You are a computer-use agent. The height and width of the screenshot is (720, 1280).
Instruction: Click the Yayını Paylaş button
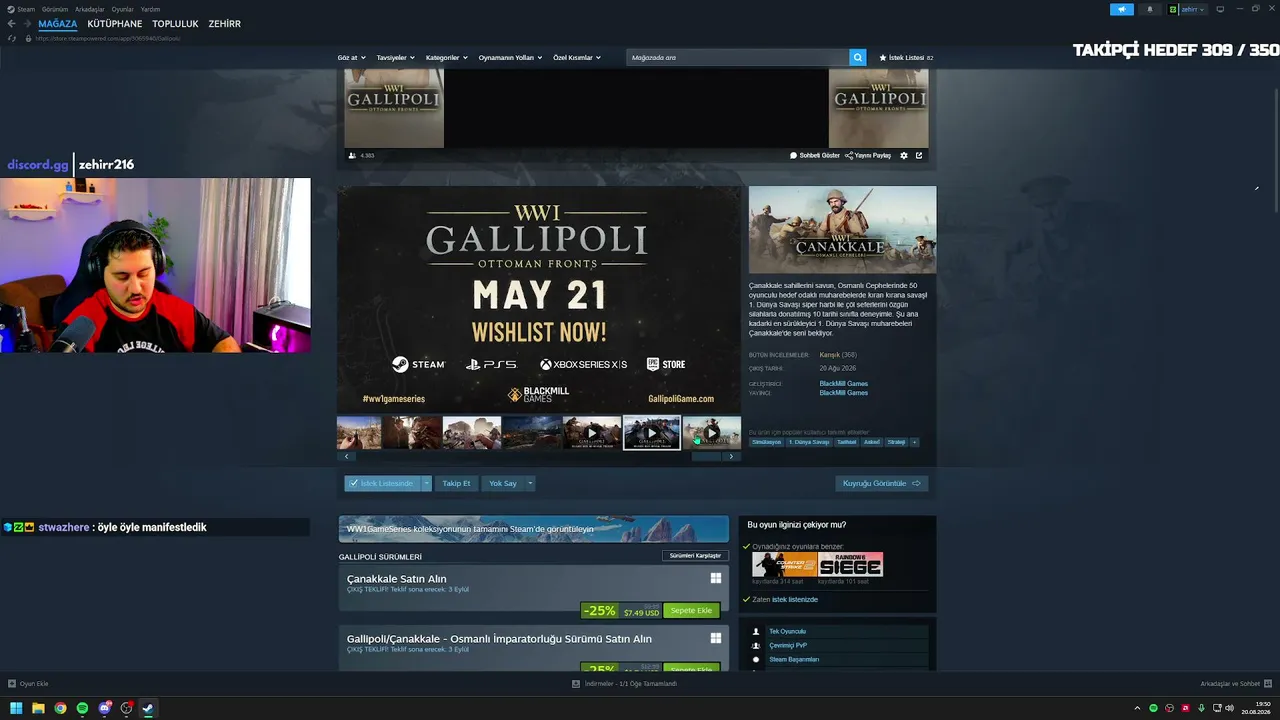(x=868, y=155)
